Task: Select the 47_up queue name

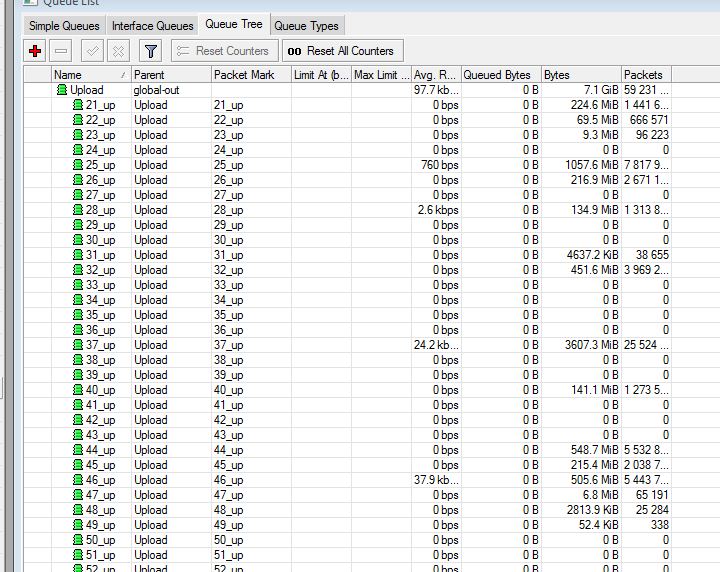Action: click(100, 495)
